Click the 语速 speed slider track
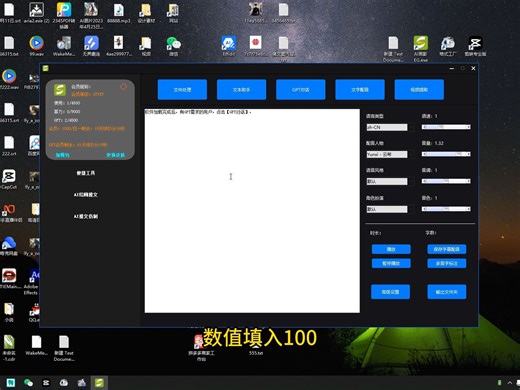Screen dimensions: 520x390 click(446, 127)
